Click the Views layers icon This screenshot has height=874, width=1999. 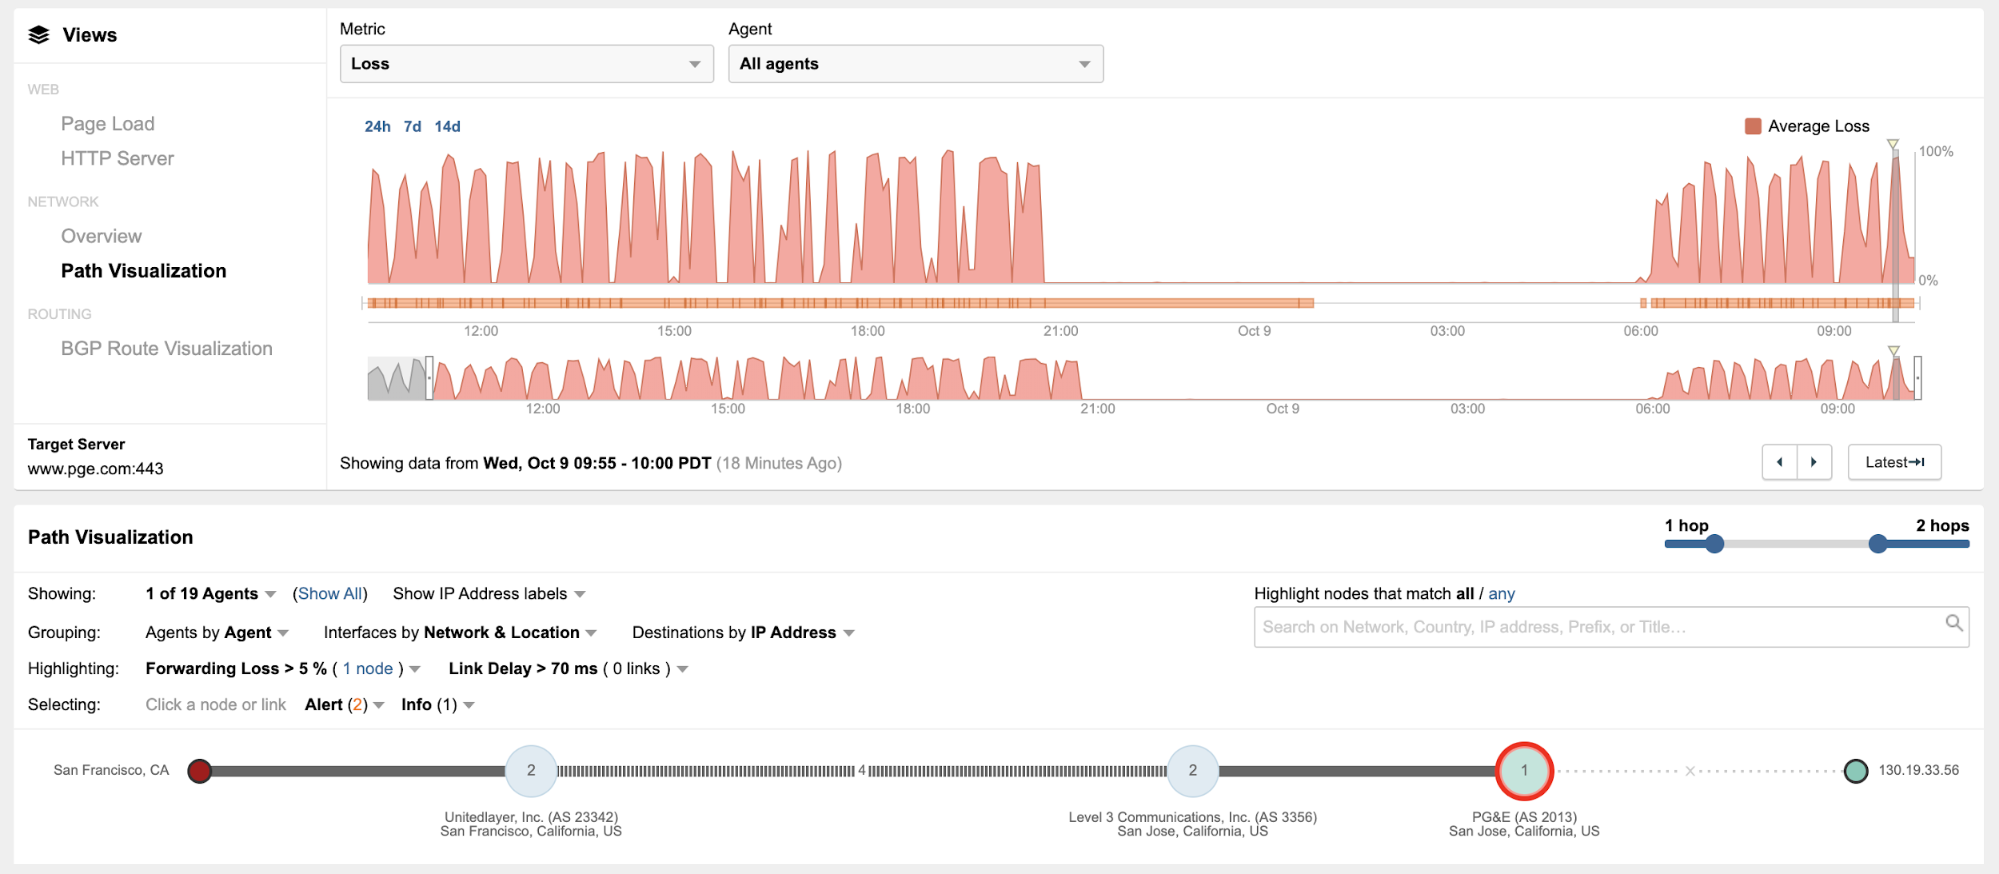coord(39,35)
